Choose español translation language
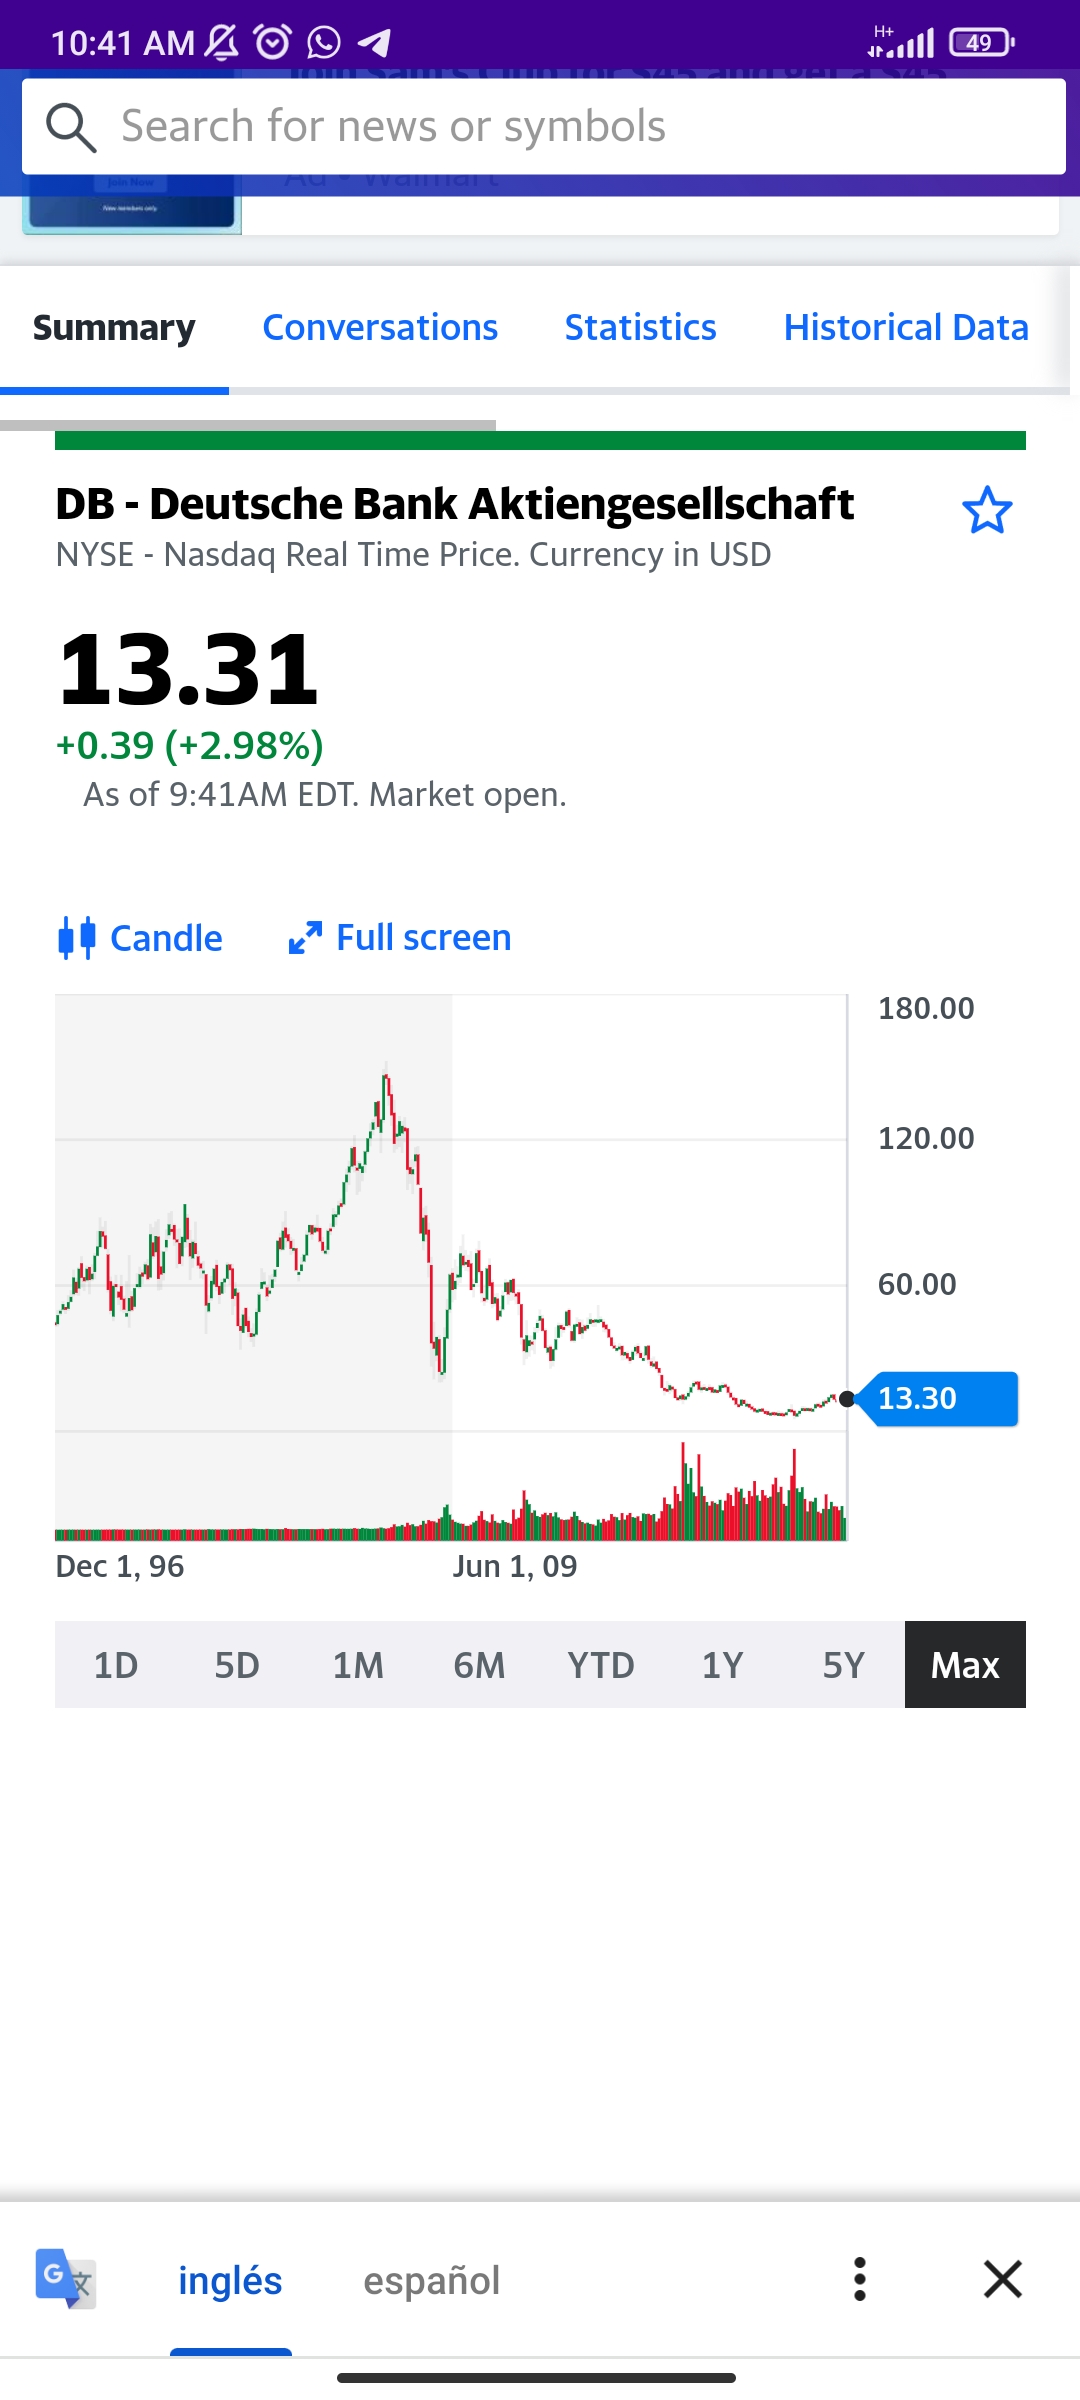The height and width of the screenshot is (2400, 1080). pyautogui.click(x=431, y=2281)
